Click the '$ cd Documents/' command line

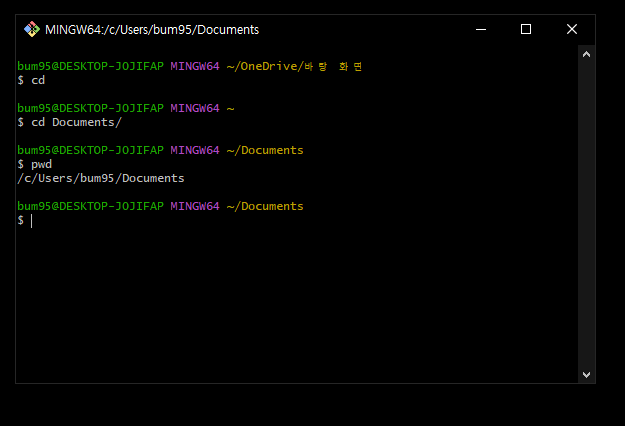tap(69, 122)
